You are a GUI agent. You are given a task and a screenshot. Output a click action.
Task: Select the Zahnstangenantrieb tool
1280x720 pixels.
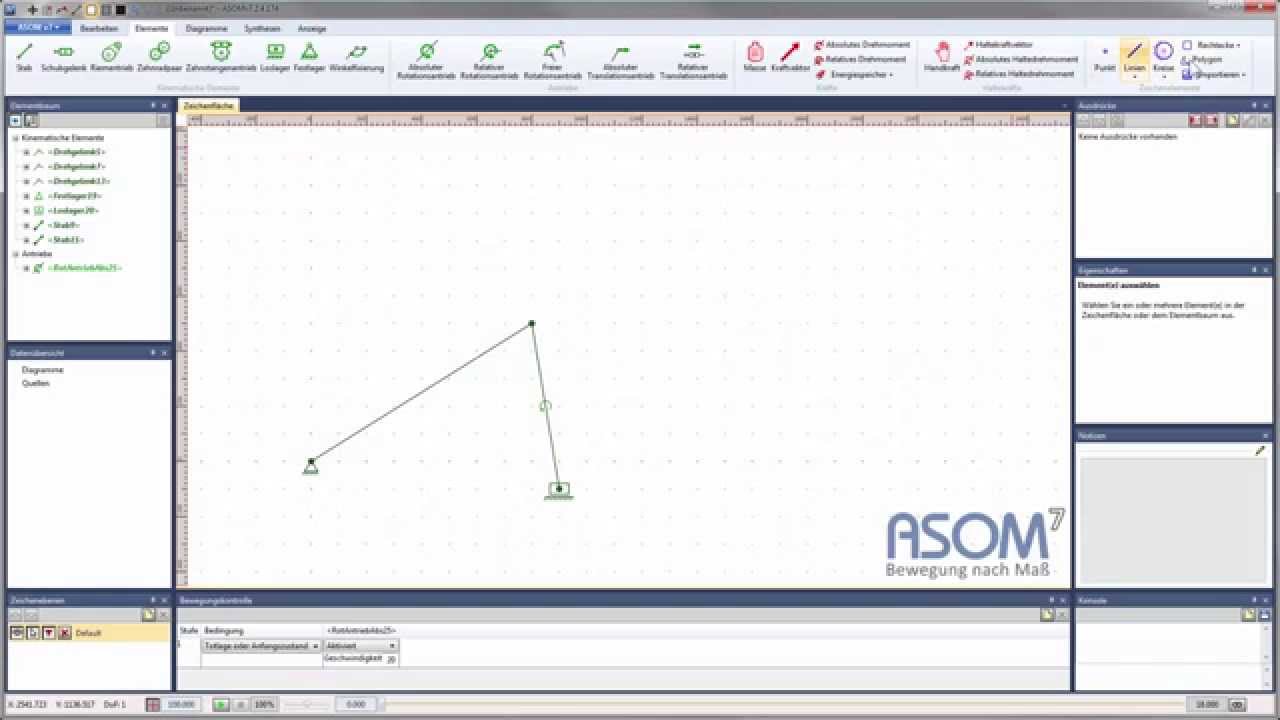point(221,57)
